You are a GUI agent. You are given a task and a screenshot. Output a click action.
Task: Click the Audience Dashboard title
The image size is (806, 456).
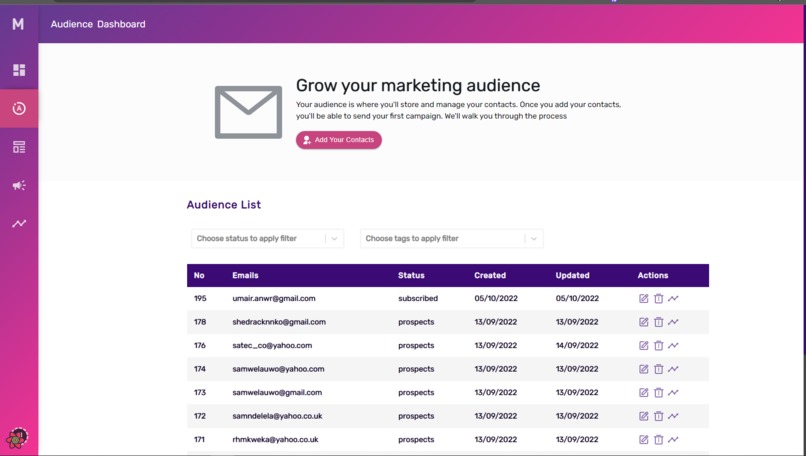[98, 24]
